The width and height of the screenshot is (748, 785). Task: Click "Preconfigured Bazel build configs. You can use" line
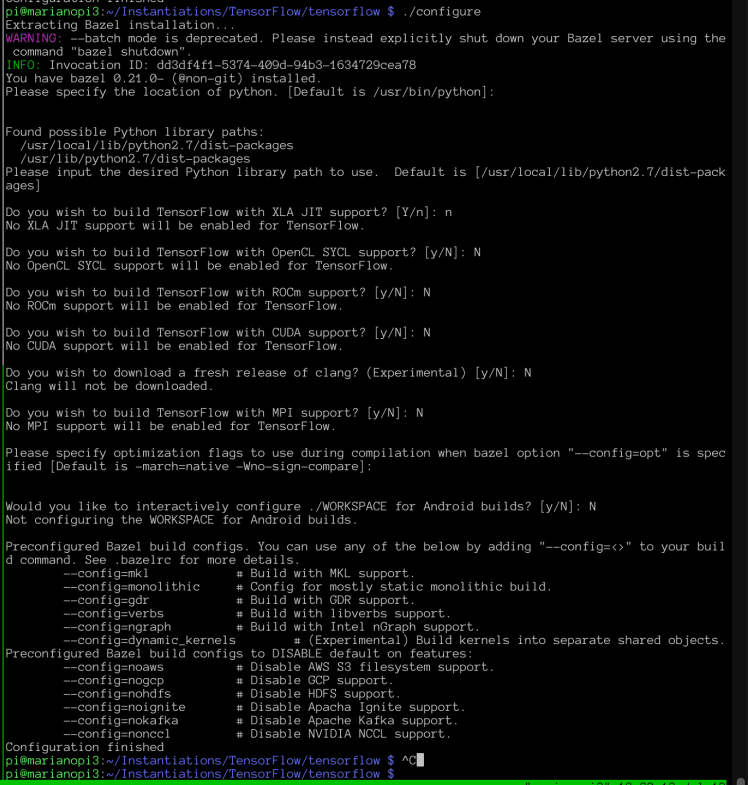[x=365, y=547]
